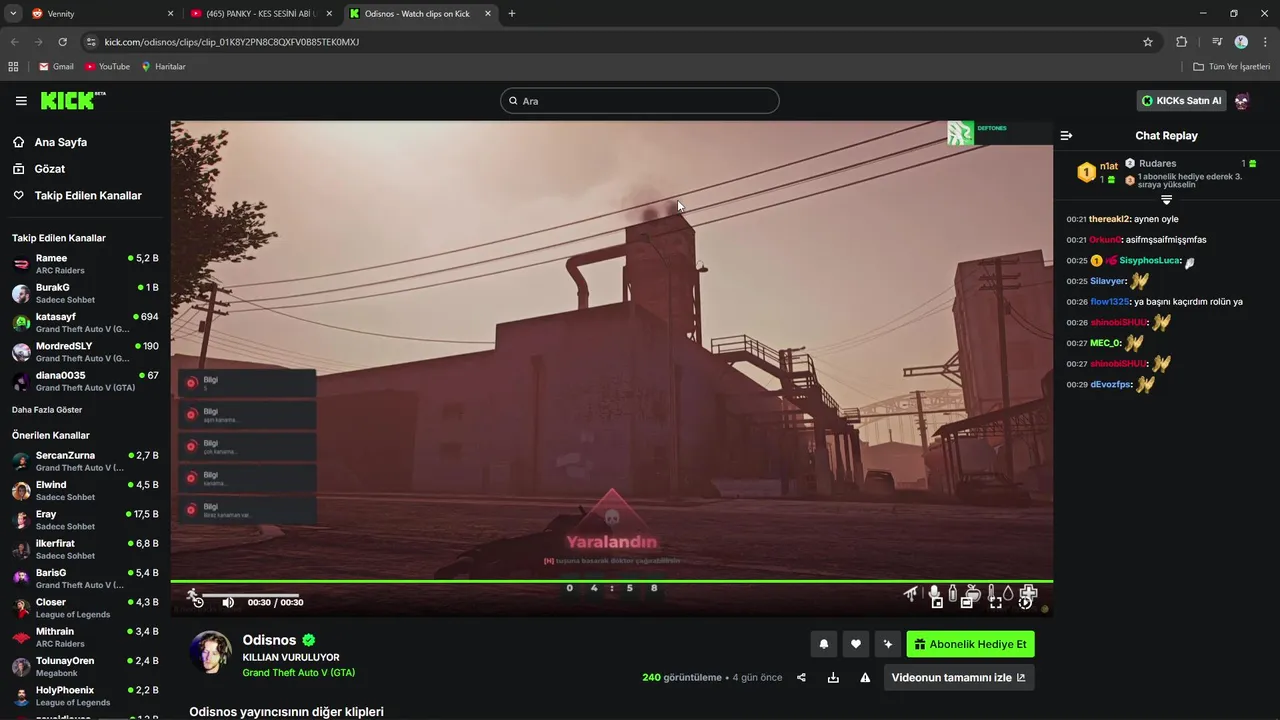Open YouTube bookmark
The height and width of the screenshot is (720, 1280).
pos(107,67)
